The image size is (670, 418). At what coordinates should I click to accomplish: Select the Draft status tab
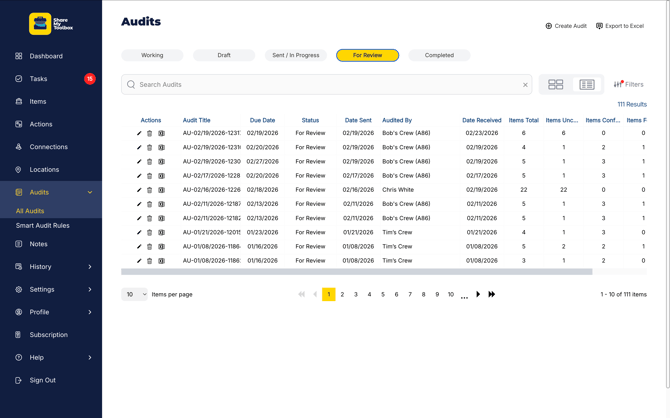click(x=224, y=55)
